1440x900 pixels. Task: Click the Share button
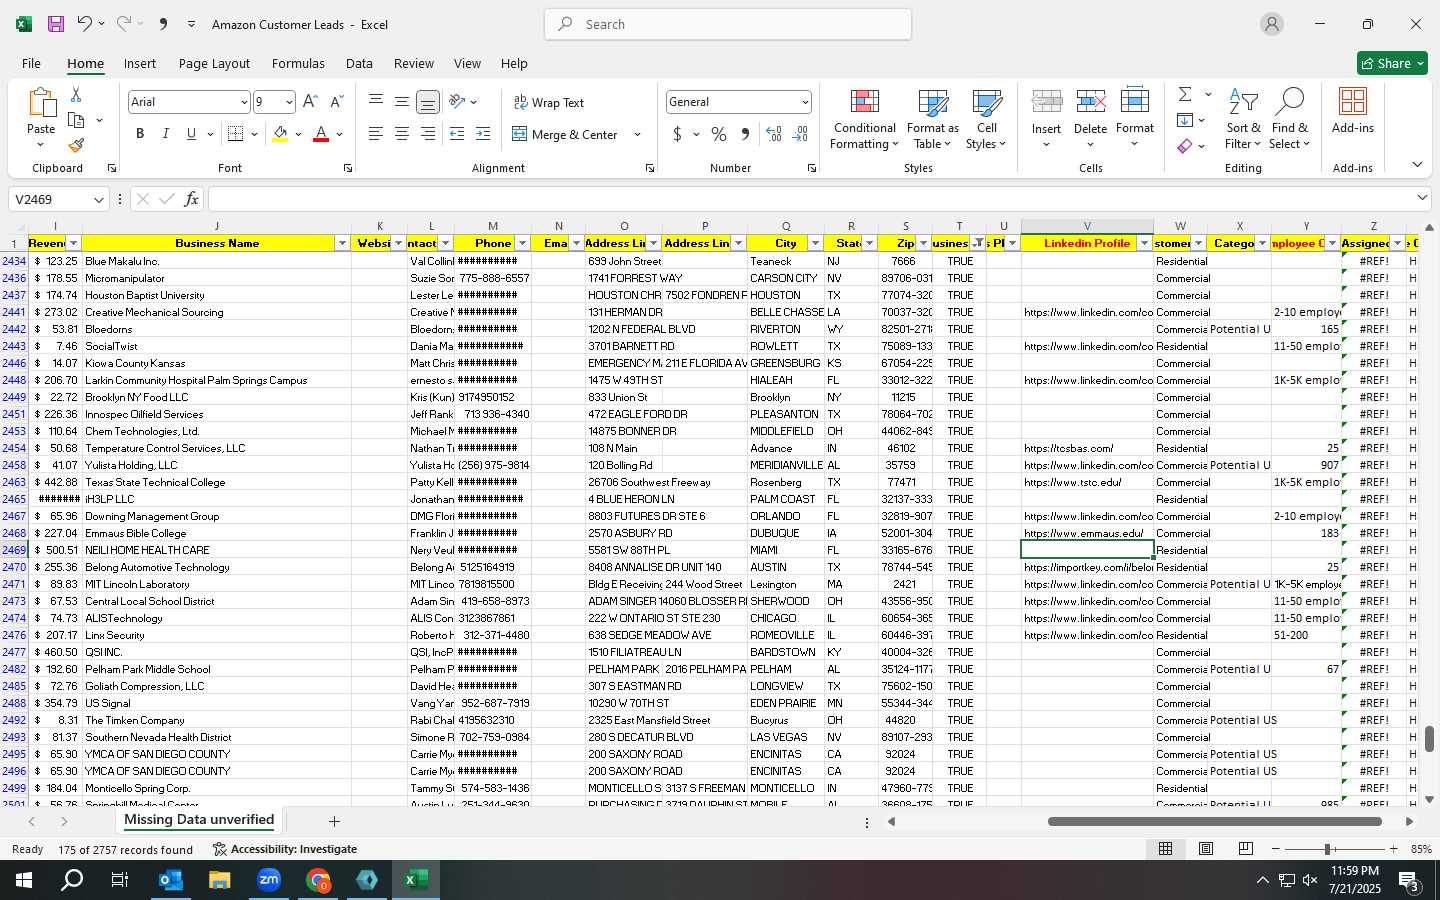pos(1392,63)
